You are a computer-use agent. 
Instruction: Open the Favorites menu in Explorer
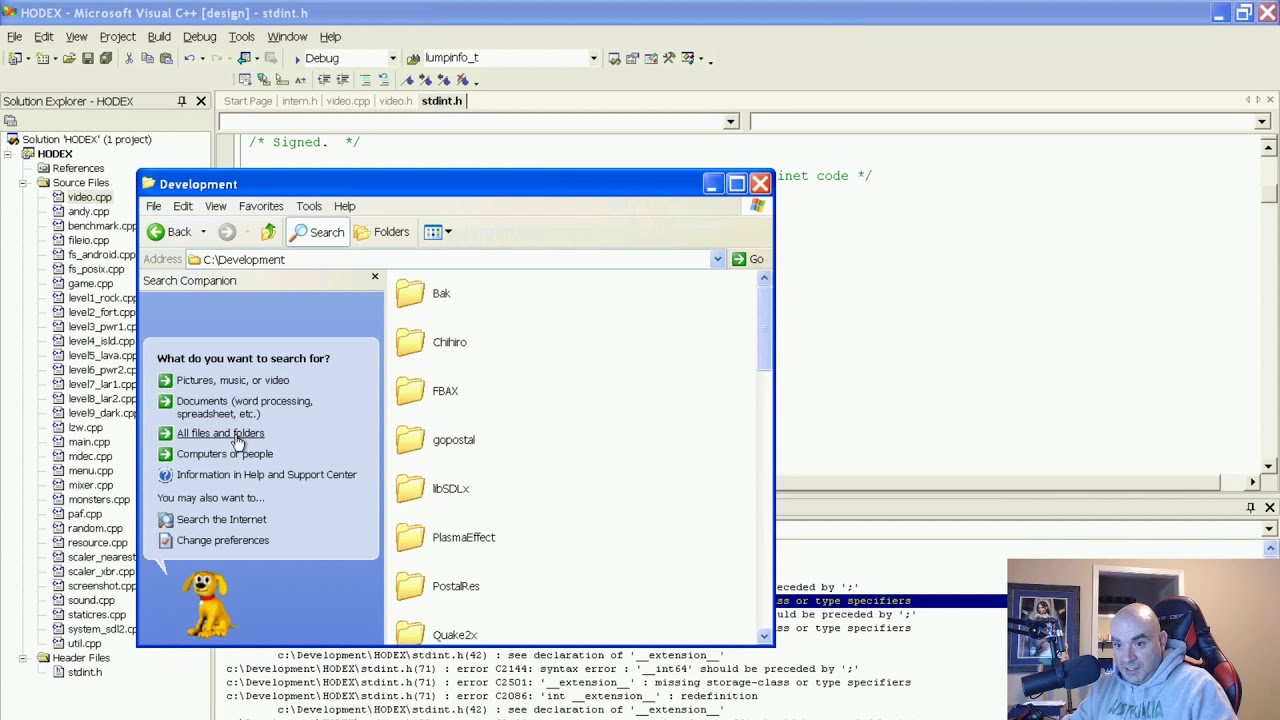tap(261, 206)
